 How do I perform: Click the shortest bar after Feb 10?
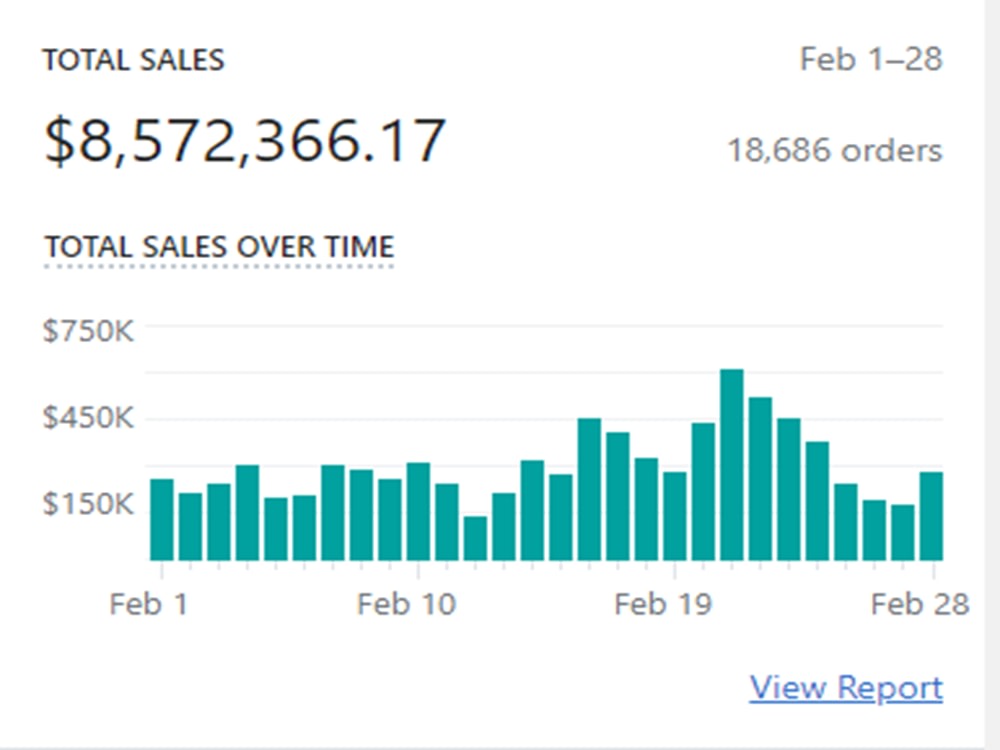click(475, 539)
